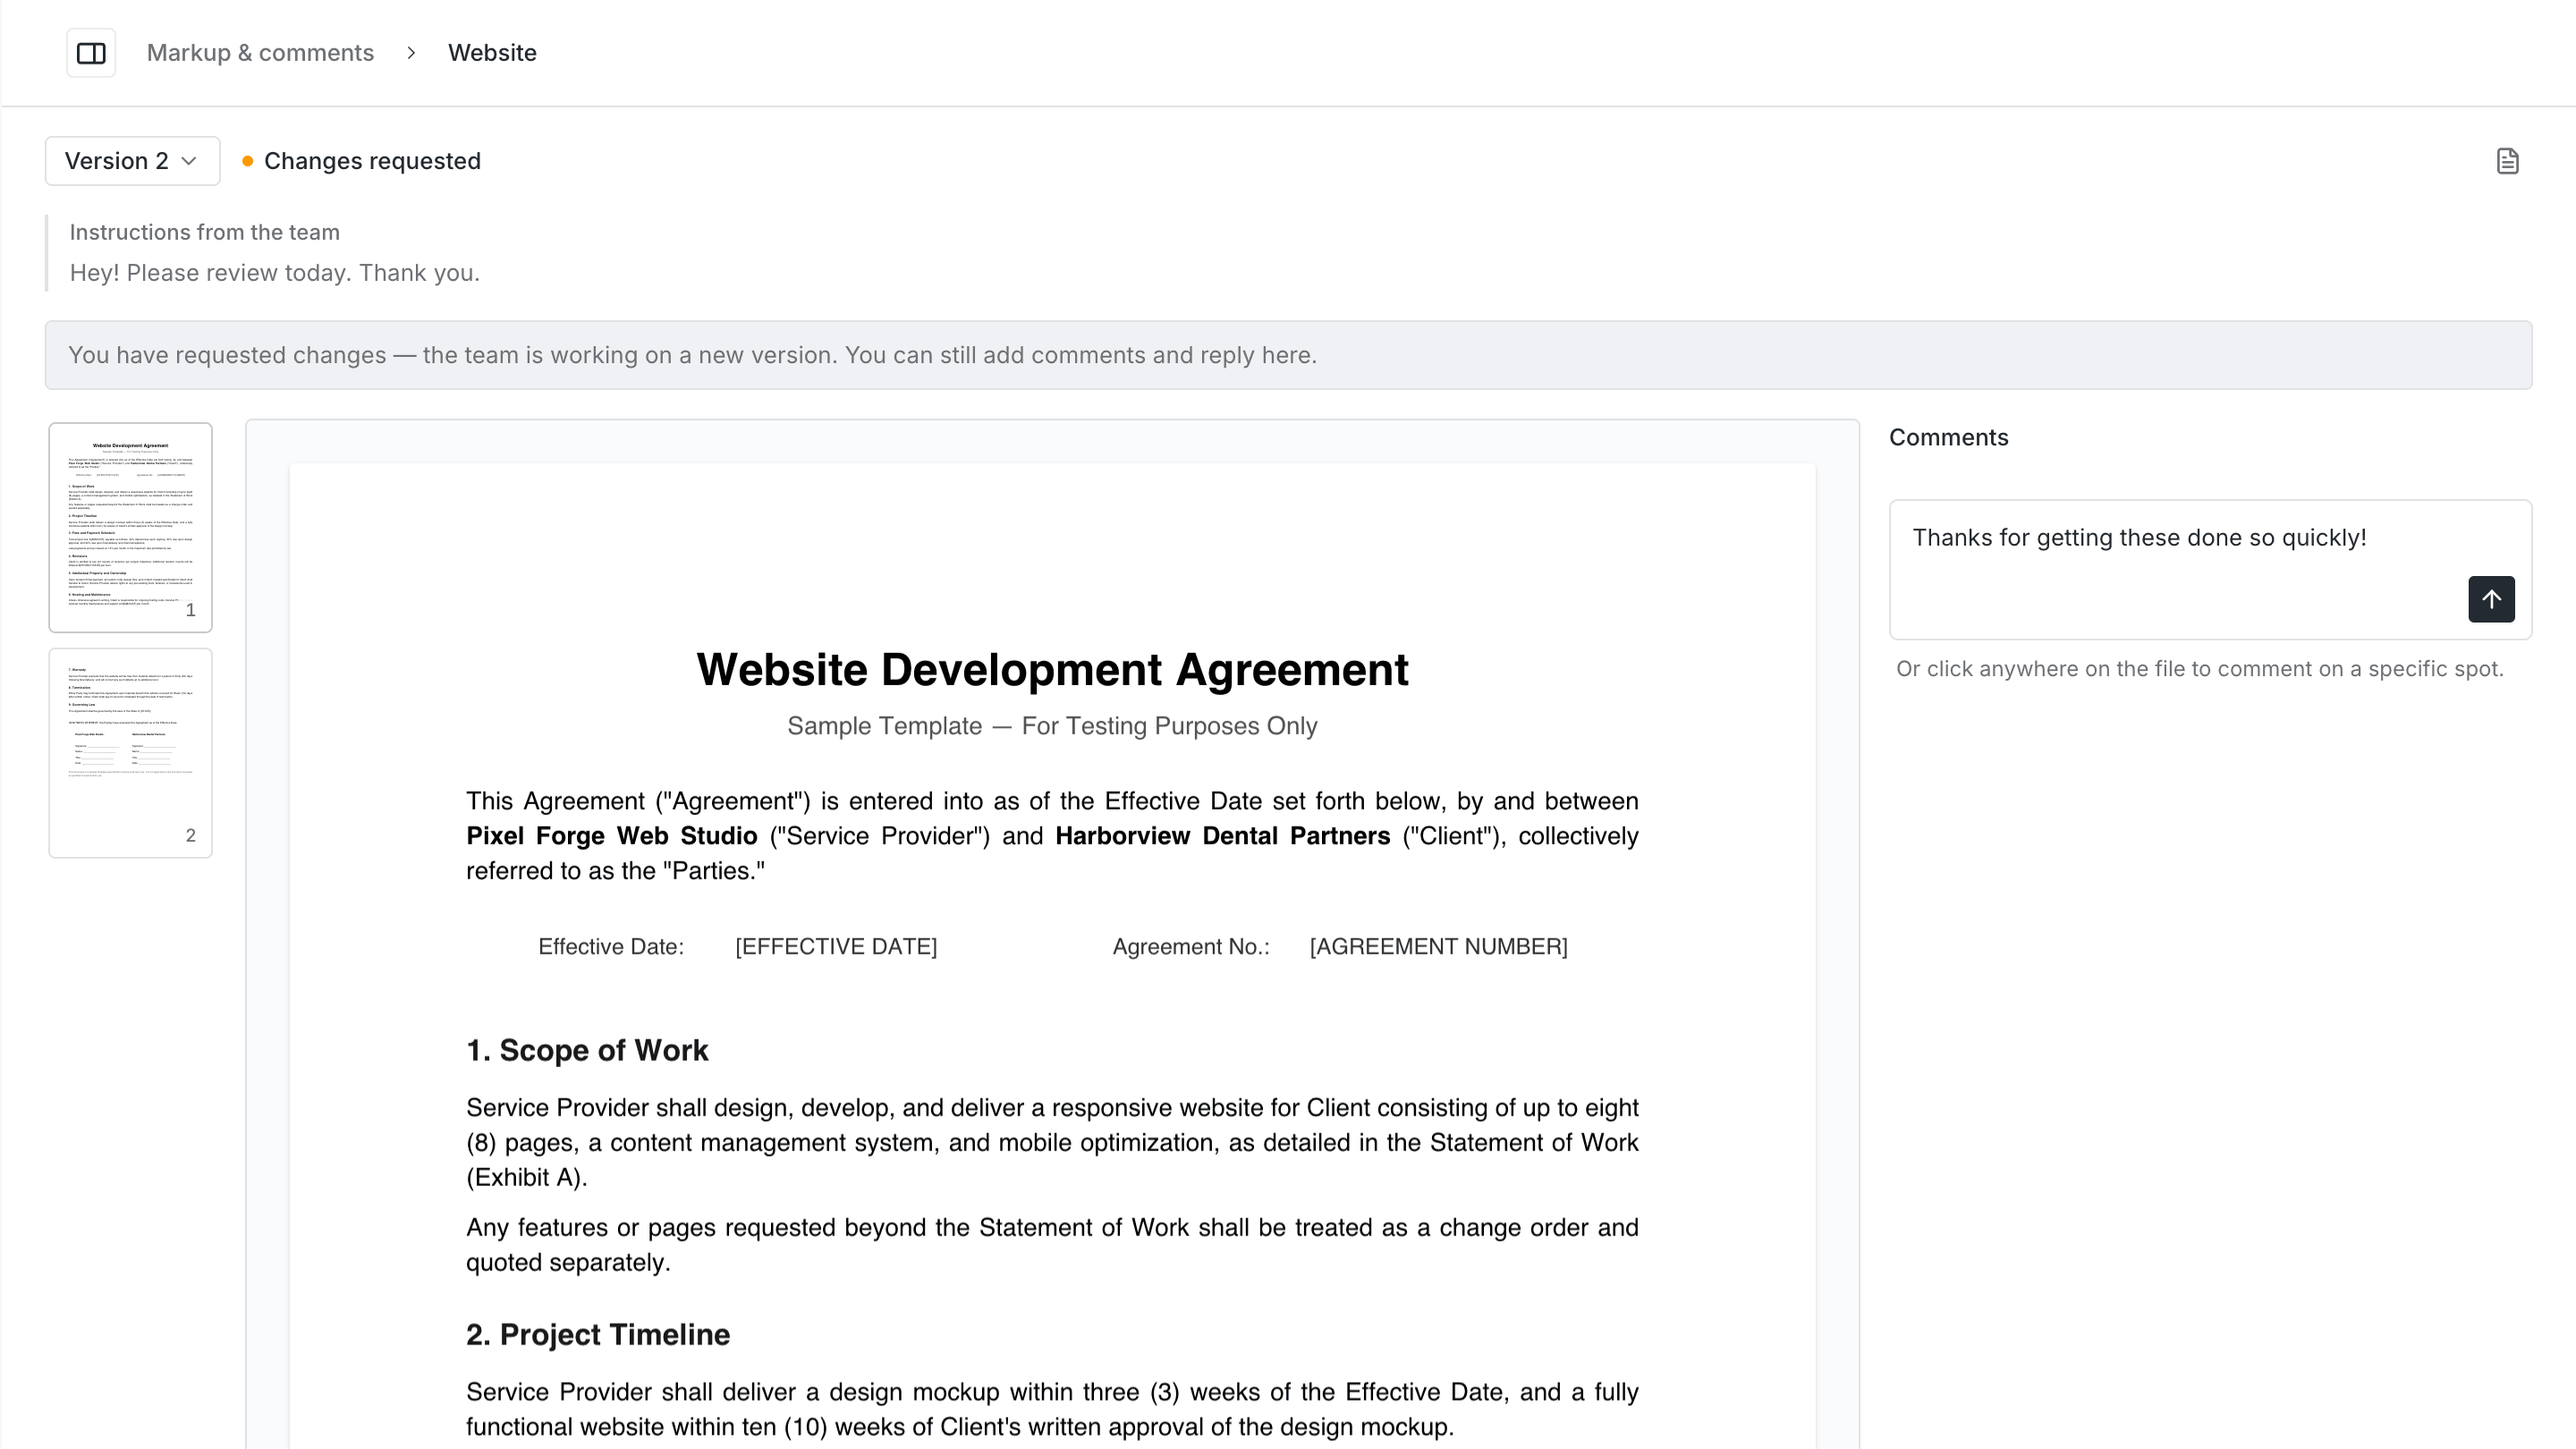2576x1449 pixels.
Task: Click the Sample Template subtitle
Action: pyautogui.click(x=1052, y=726)
